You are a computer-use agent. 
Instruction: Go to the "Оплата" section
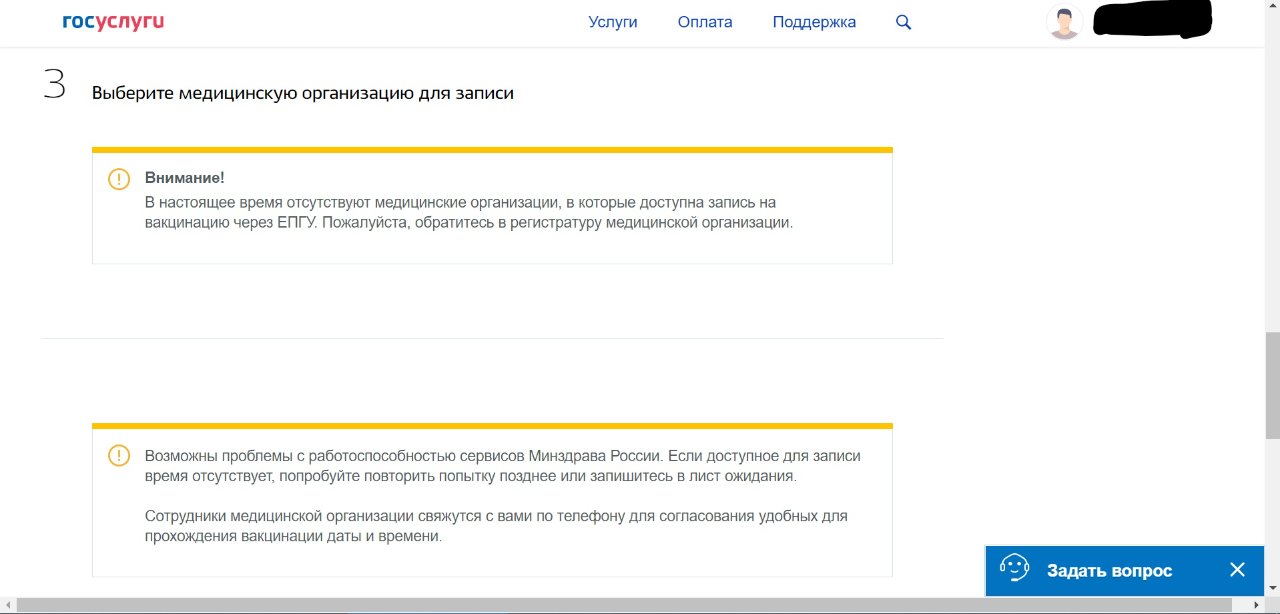coord(705,22)
